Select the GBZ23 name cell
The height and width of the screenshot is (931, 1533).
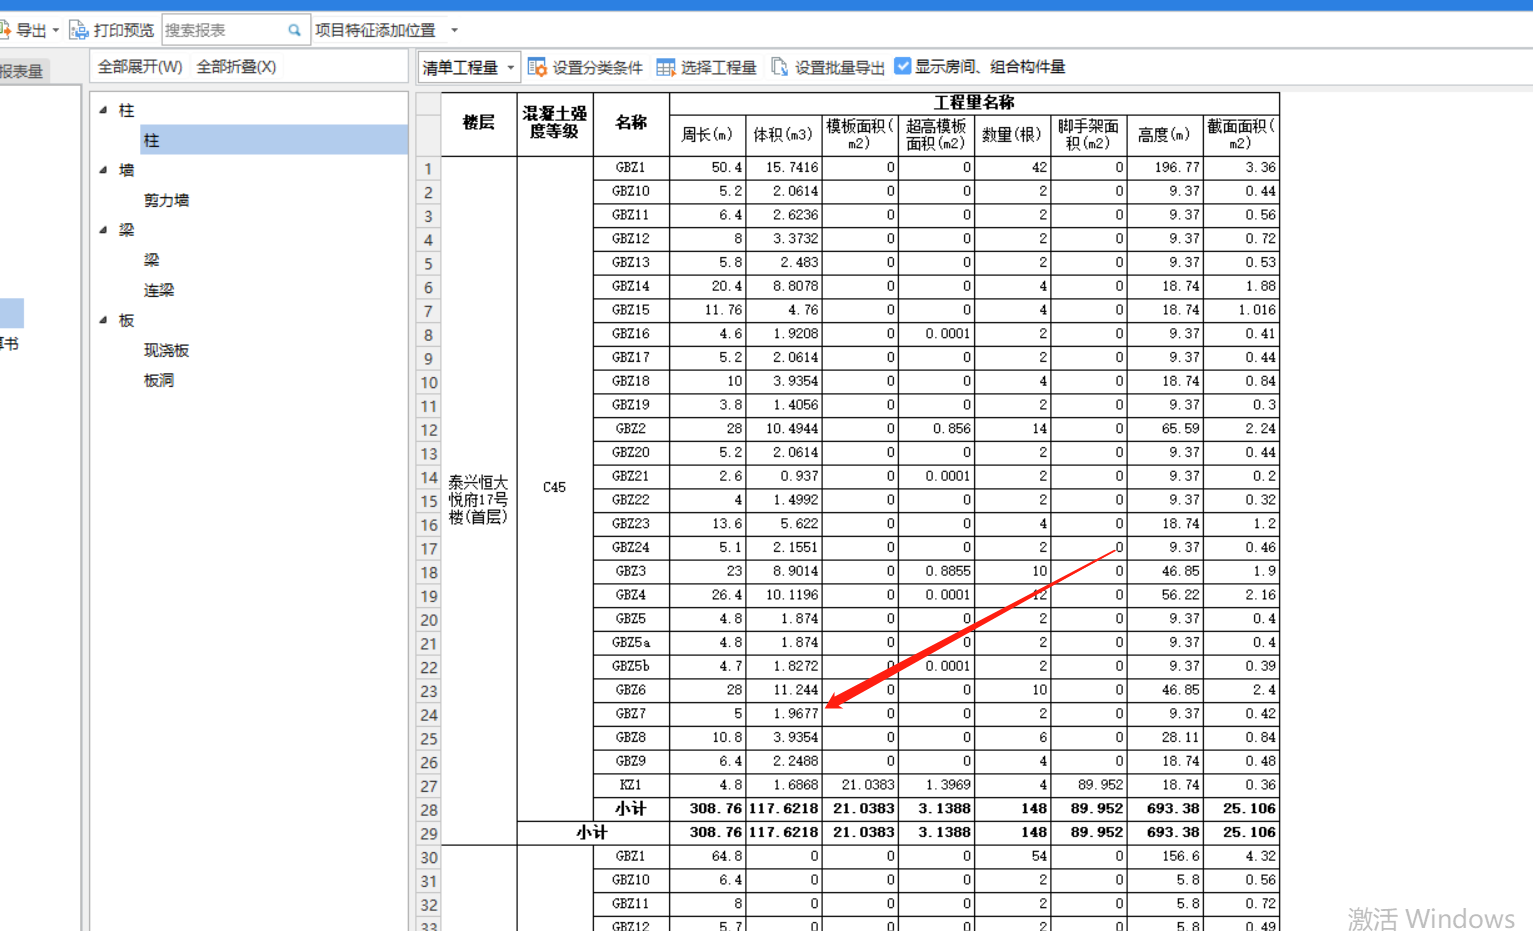[631, 524]
